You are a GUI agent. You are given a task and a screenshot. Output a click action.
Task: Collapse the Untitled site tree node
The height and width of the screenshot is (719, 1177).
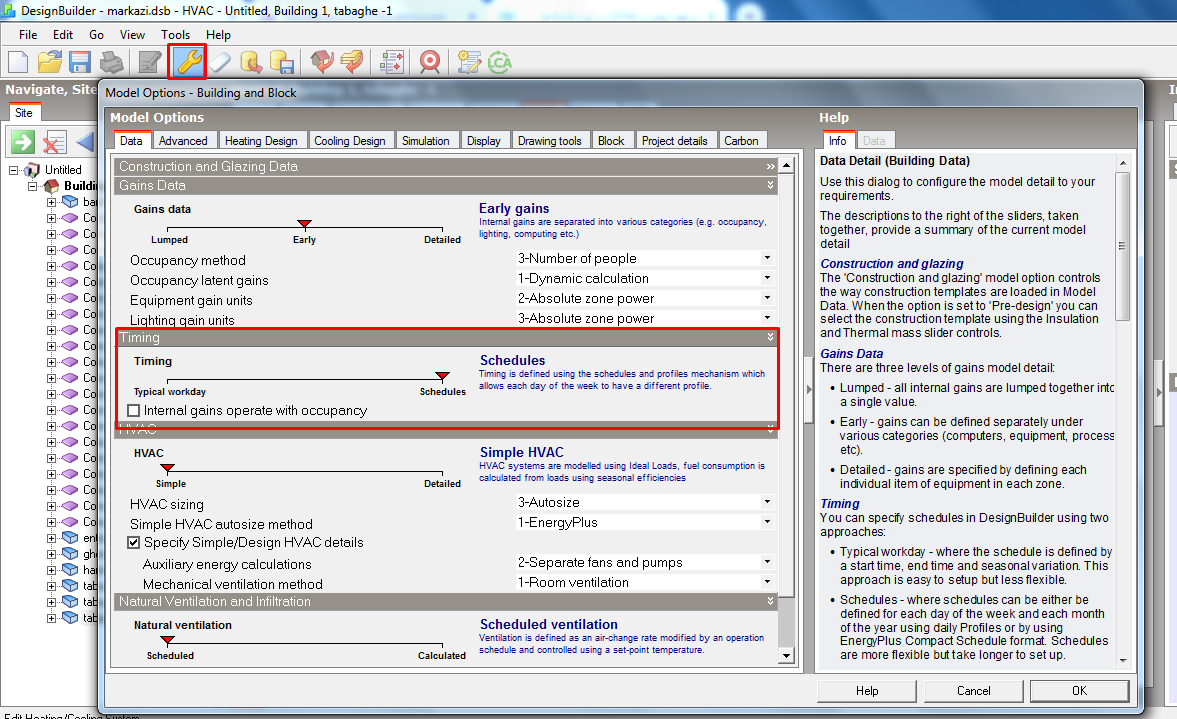pyautogui.click(x=14, y=170)
